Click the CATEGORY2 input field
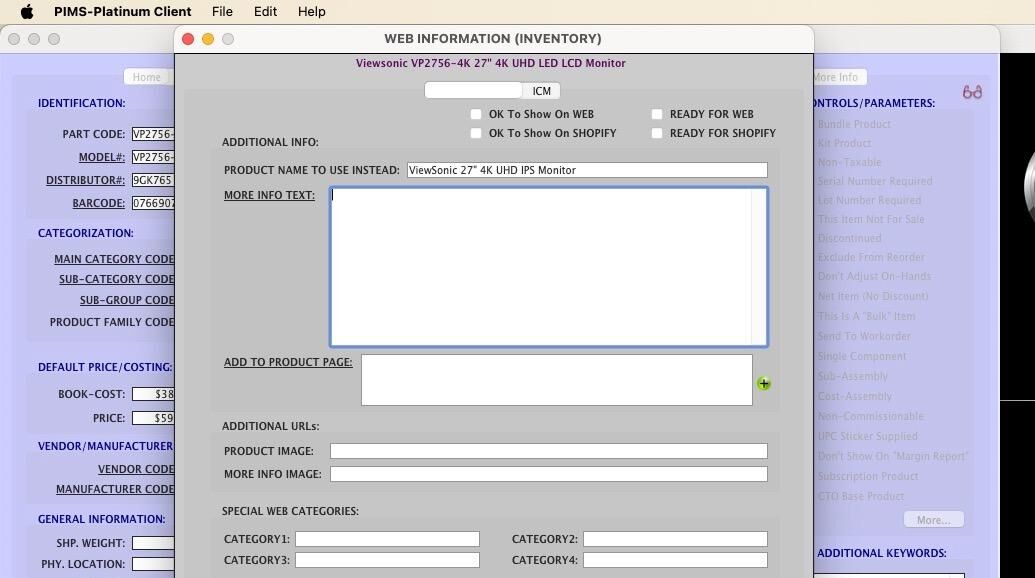The width and height of the screenshot is (1035, 578). pyautogui.click(x=675, y=539)
